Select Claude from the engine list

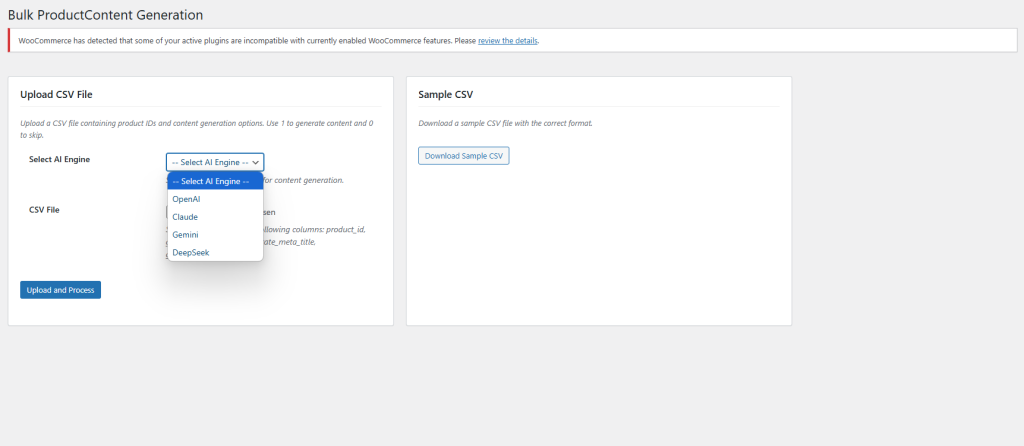(x=215, y=217)
